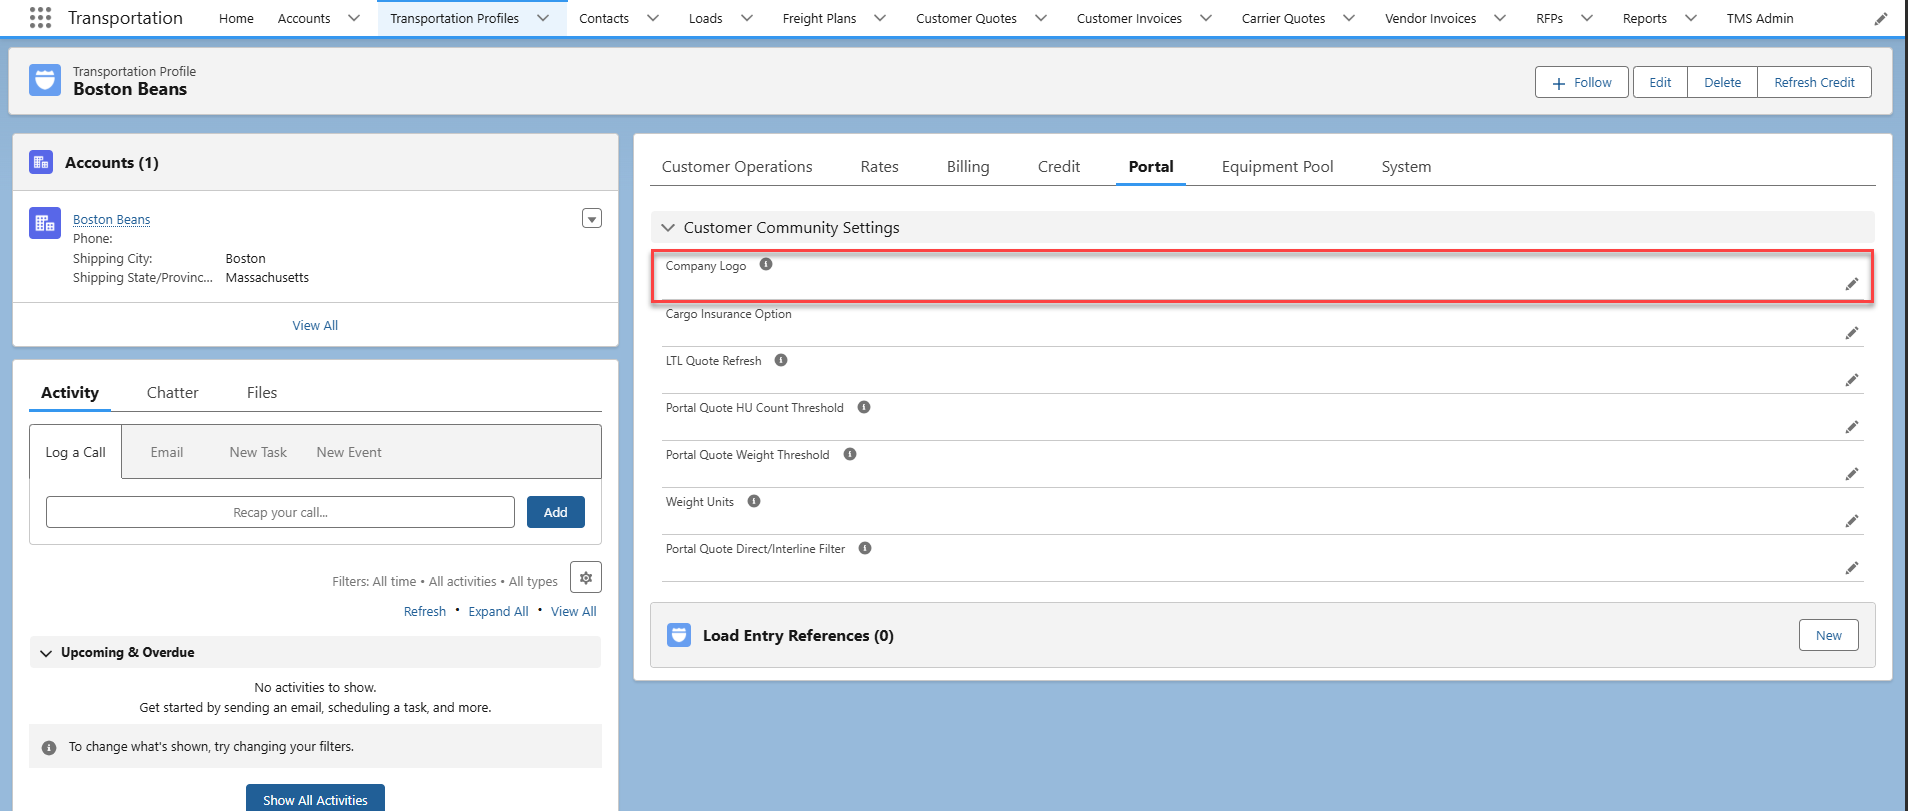Click the Recap your call input field

coord(280,513)
